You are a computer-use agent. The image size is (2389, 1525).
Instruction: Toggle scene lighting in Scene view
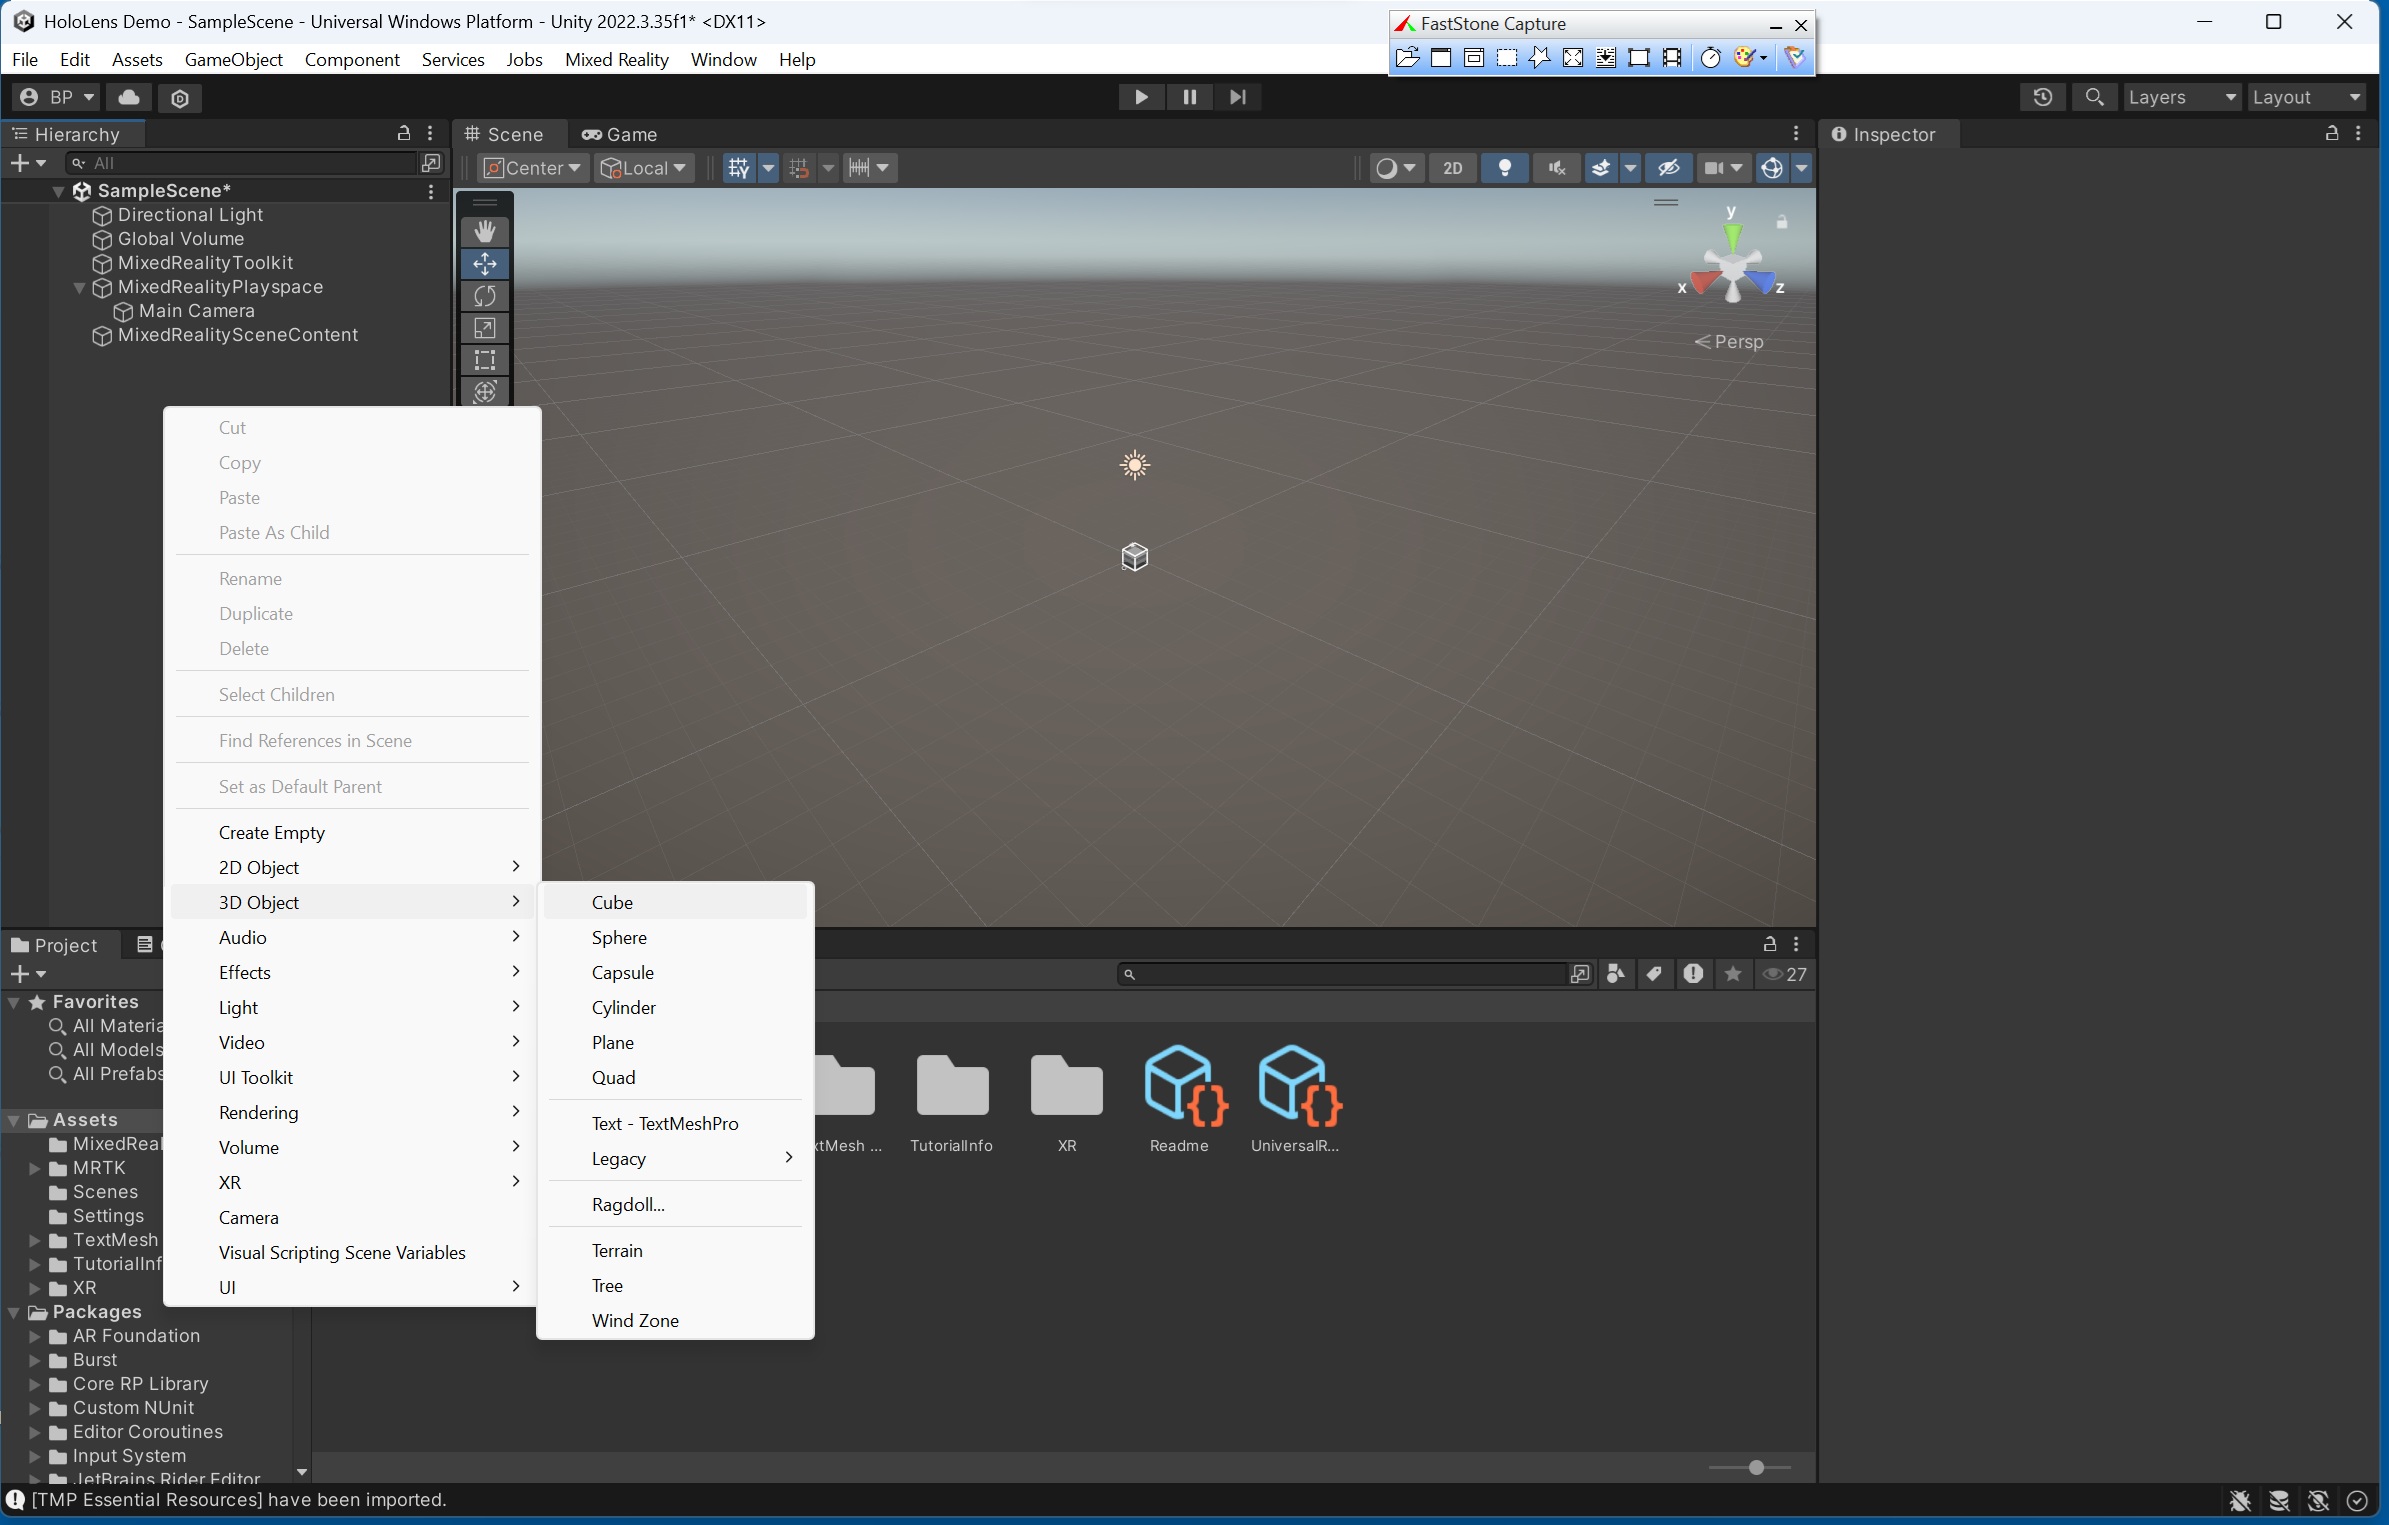coord(1505,168)
